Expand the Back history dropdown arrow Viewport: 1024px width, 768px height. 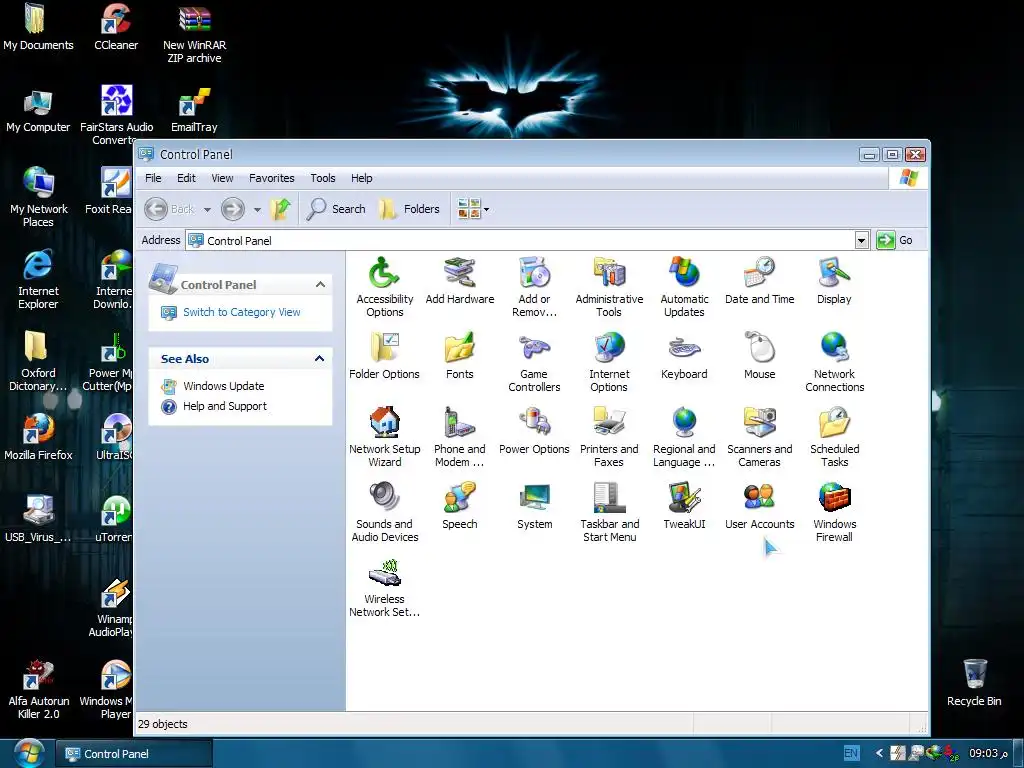click(207, 210)
